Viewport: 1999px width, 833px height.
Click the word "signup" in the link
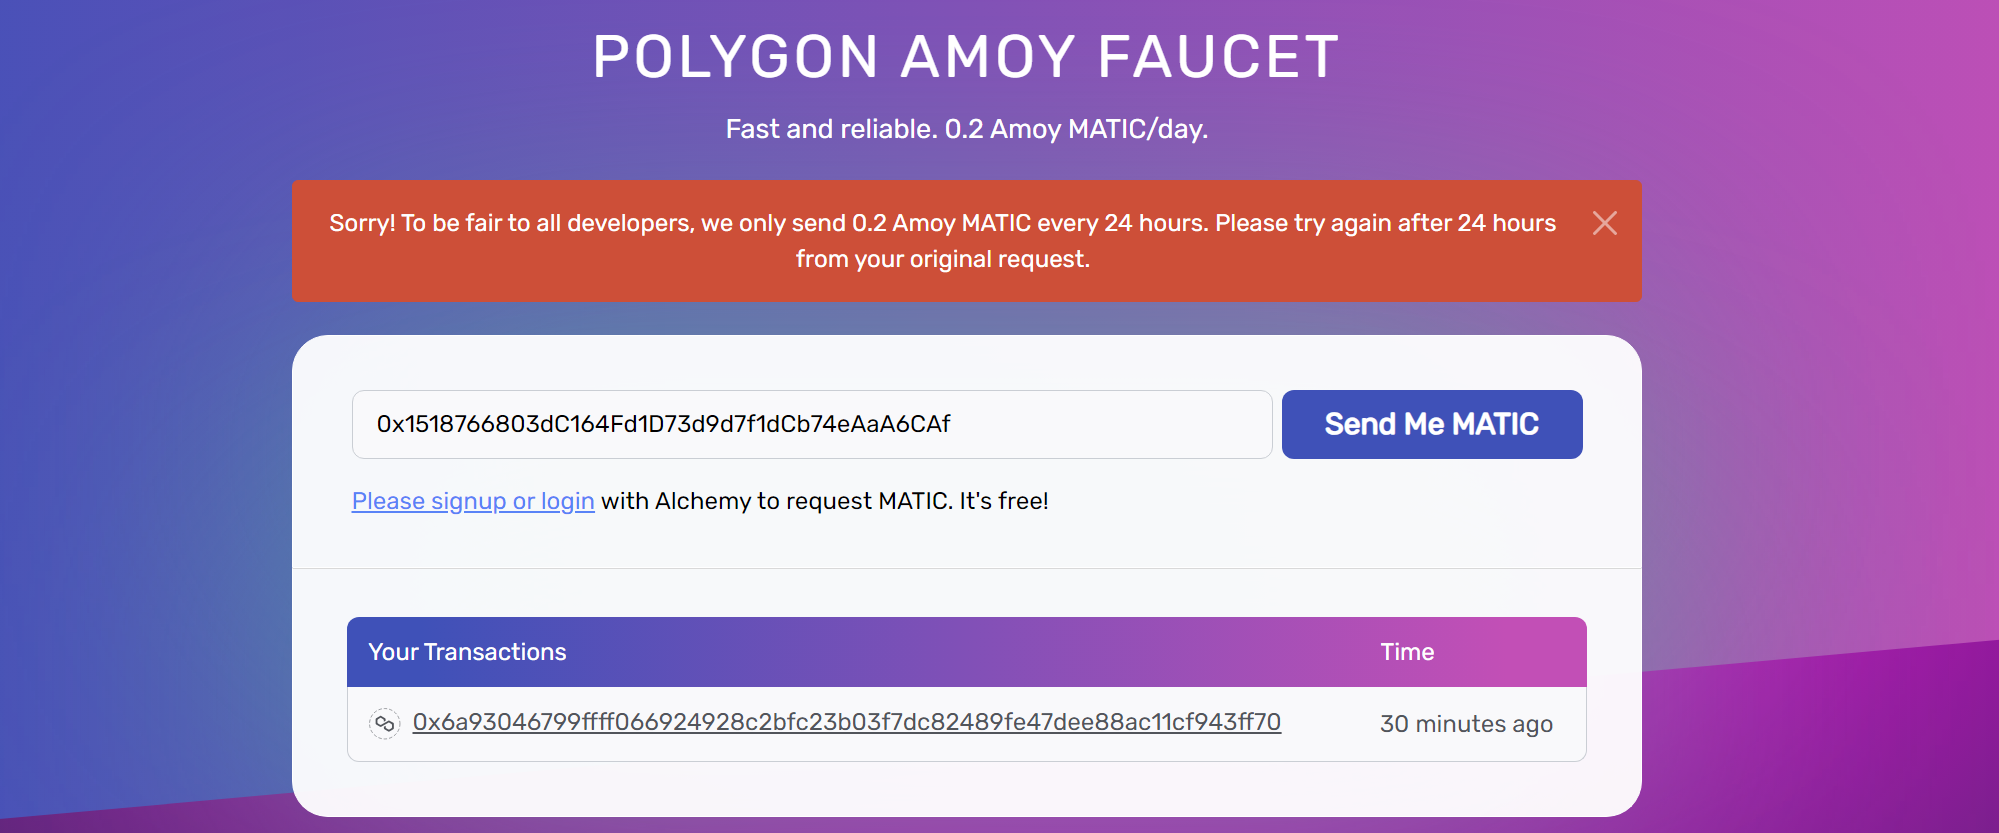coord(468,501)
